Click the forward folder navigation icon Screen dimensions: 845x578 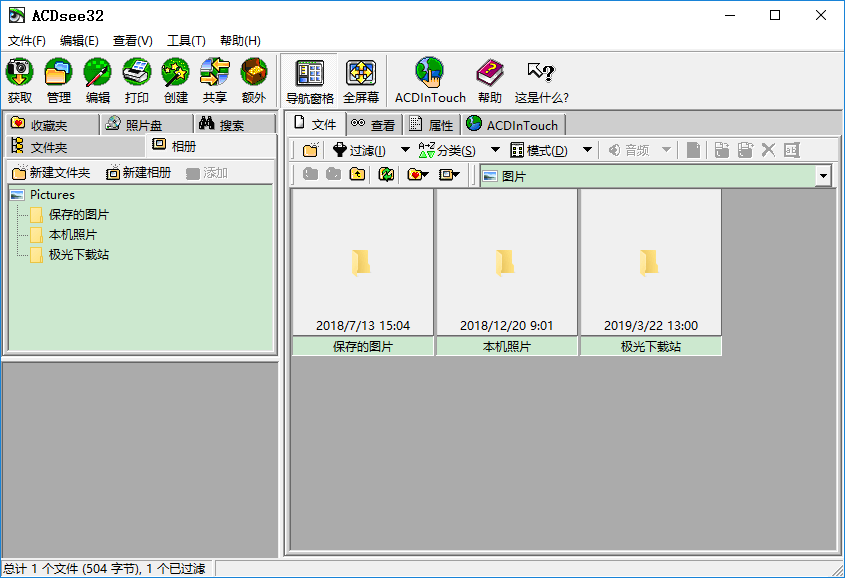pos(334,174)
